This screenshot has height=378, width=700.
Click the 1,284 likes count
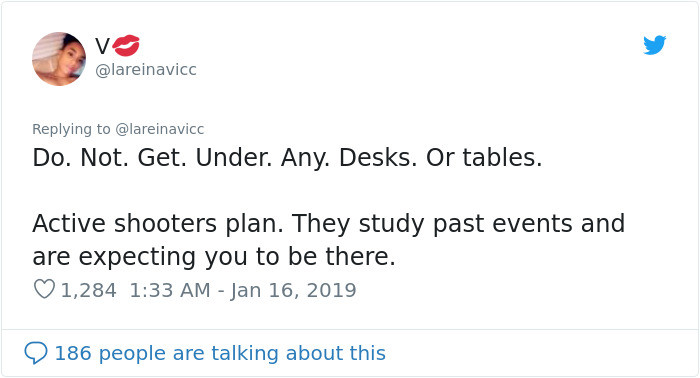point(88,290)
